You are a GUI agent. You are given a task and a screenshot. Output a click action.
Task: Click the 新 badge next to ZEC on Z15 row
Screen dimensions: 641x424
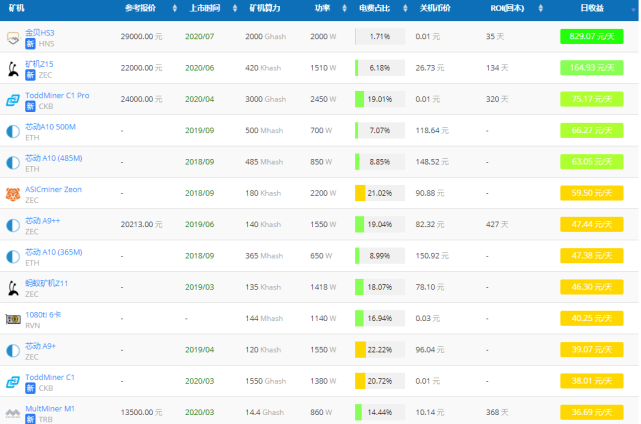(x=30, y=75)
